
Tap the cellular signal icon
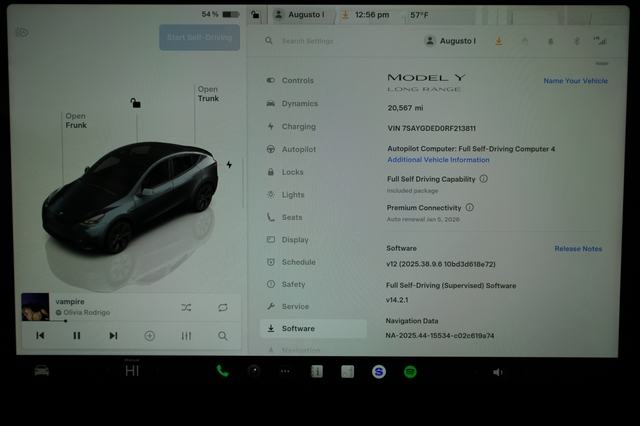[x=600, y=41]
